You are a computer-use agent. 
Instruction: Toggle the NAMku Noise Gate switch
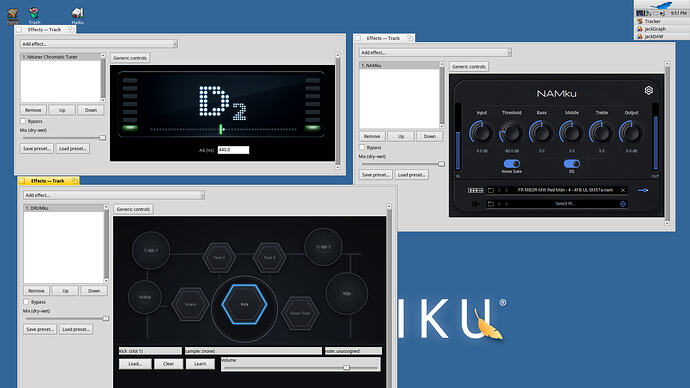(x=512, y=164)
